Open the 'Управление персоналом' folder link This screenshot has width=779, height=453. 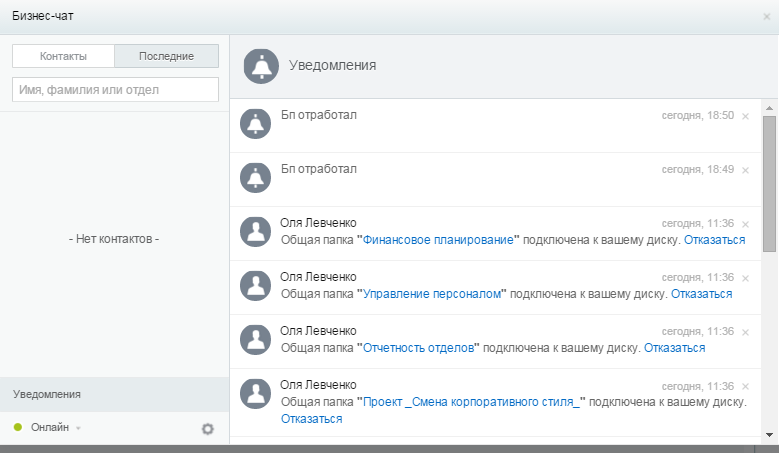click(x=431, y=294)
